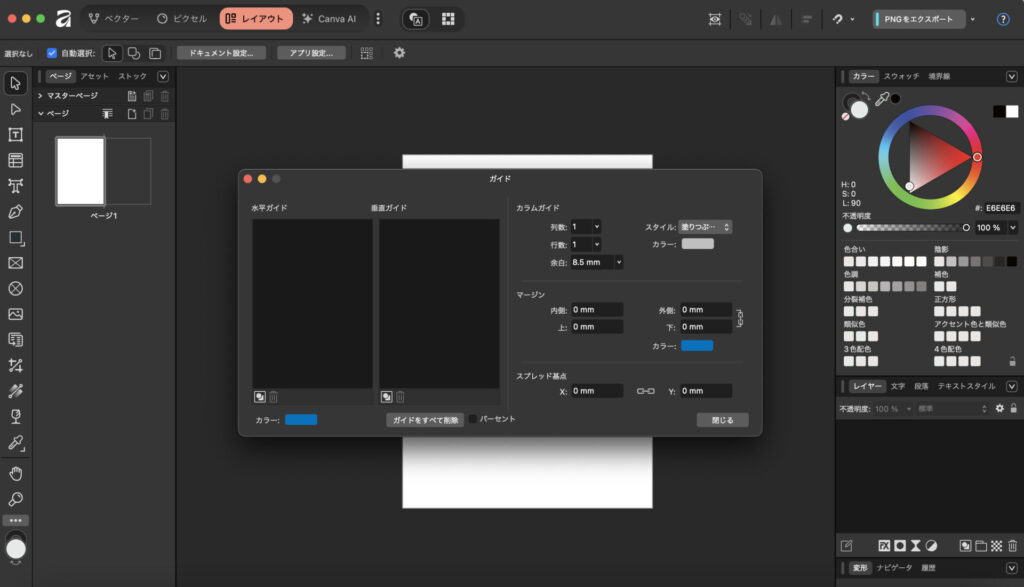The height and width of the screenshot is (587, 1024).
Task: Add a horizontal guide under 水平ガイド list
Action: pos(260,397)
